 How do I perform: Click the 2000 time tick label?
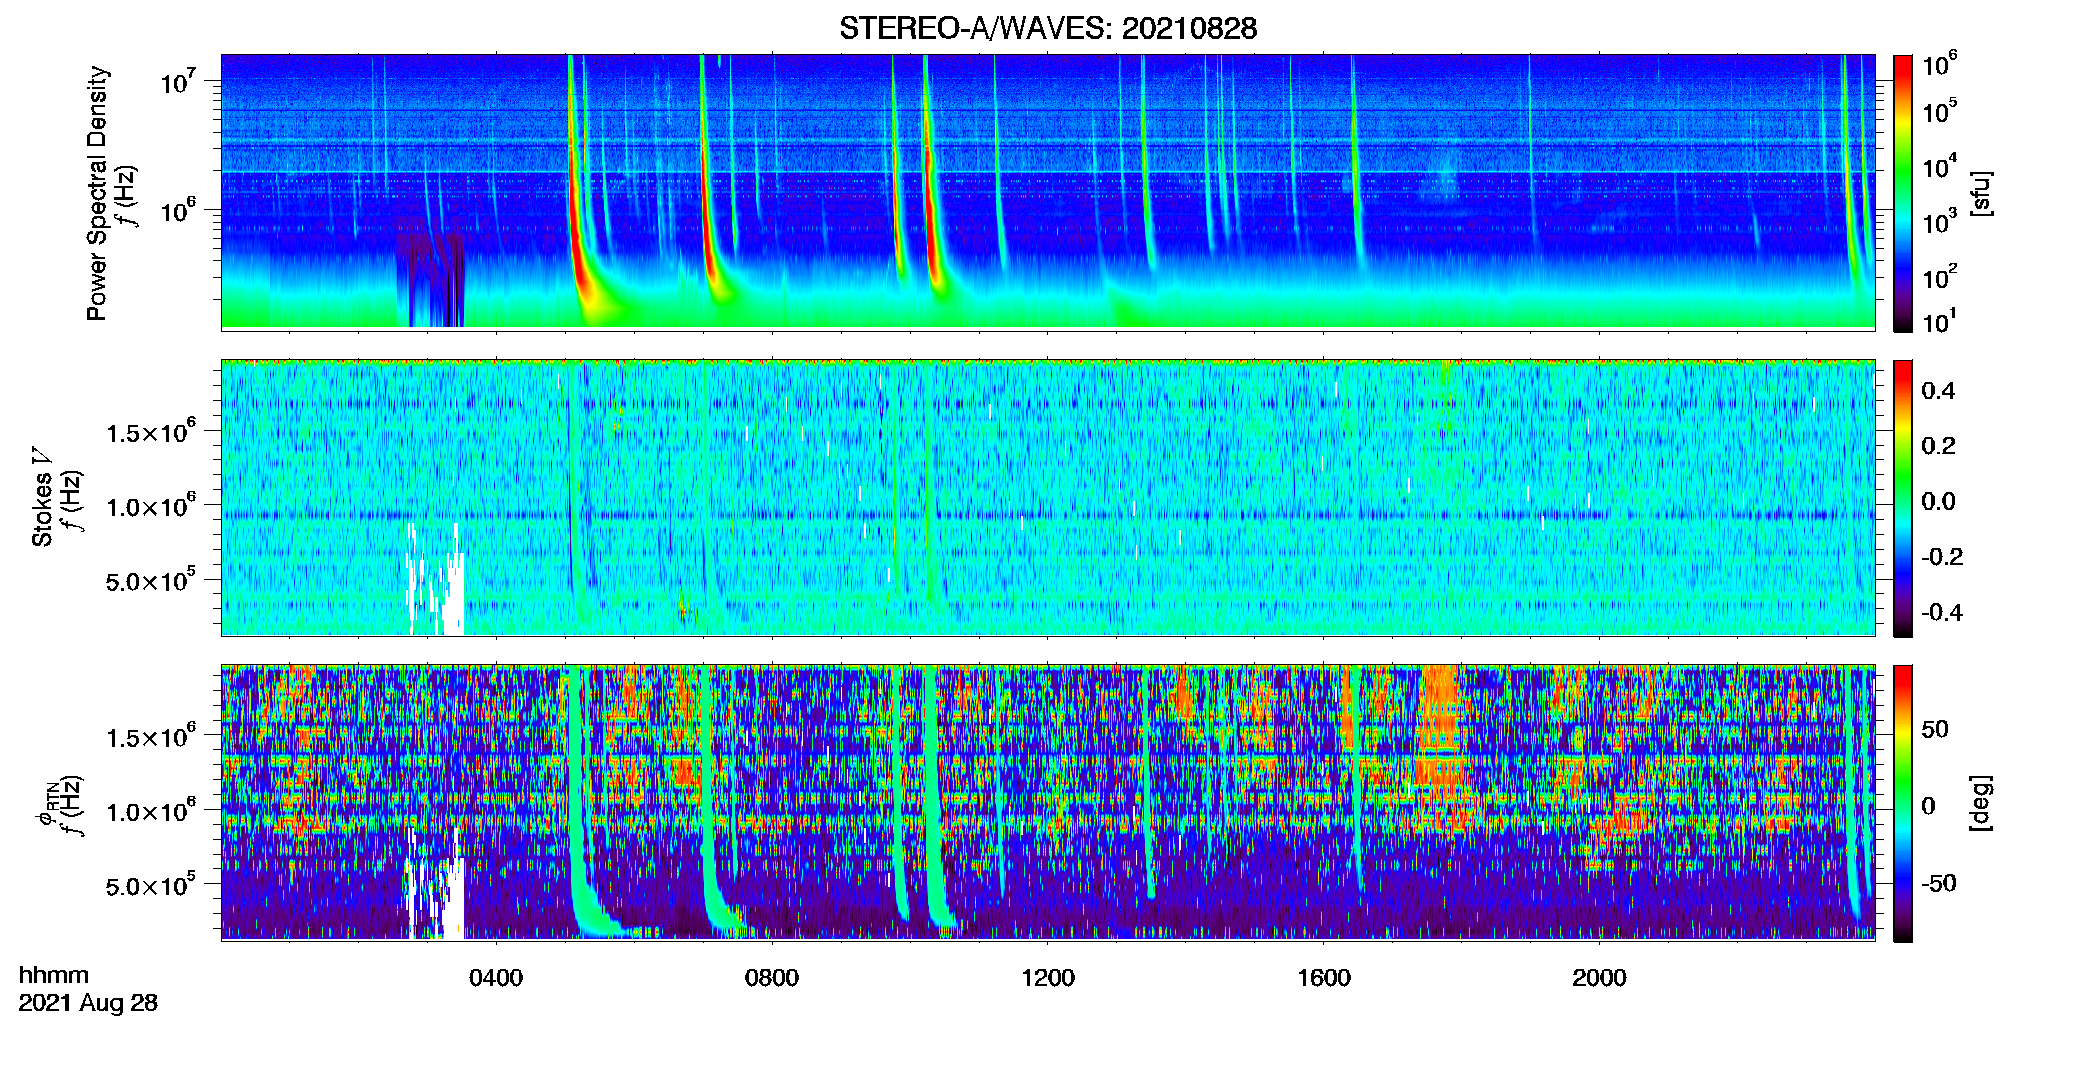tap(1599, 977)
